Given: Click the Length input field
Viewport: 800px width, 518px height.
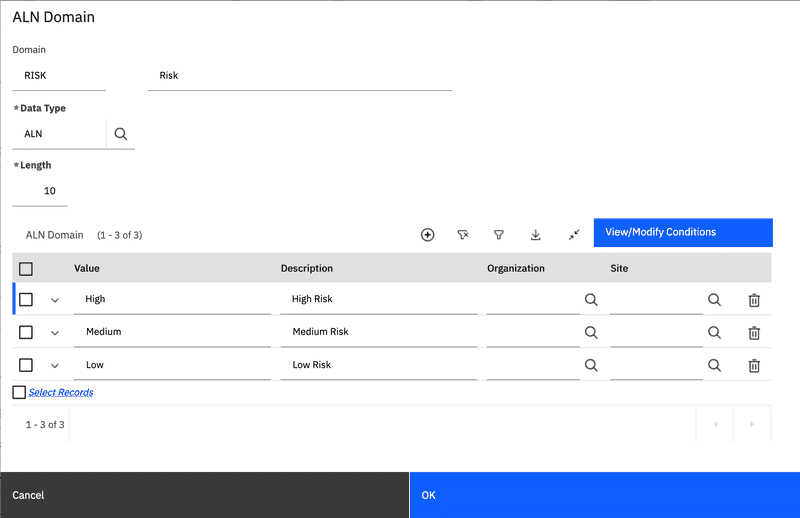Looking at the screenshot, I should point(40,190).
